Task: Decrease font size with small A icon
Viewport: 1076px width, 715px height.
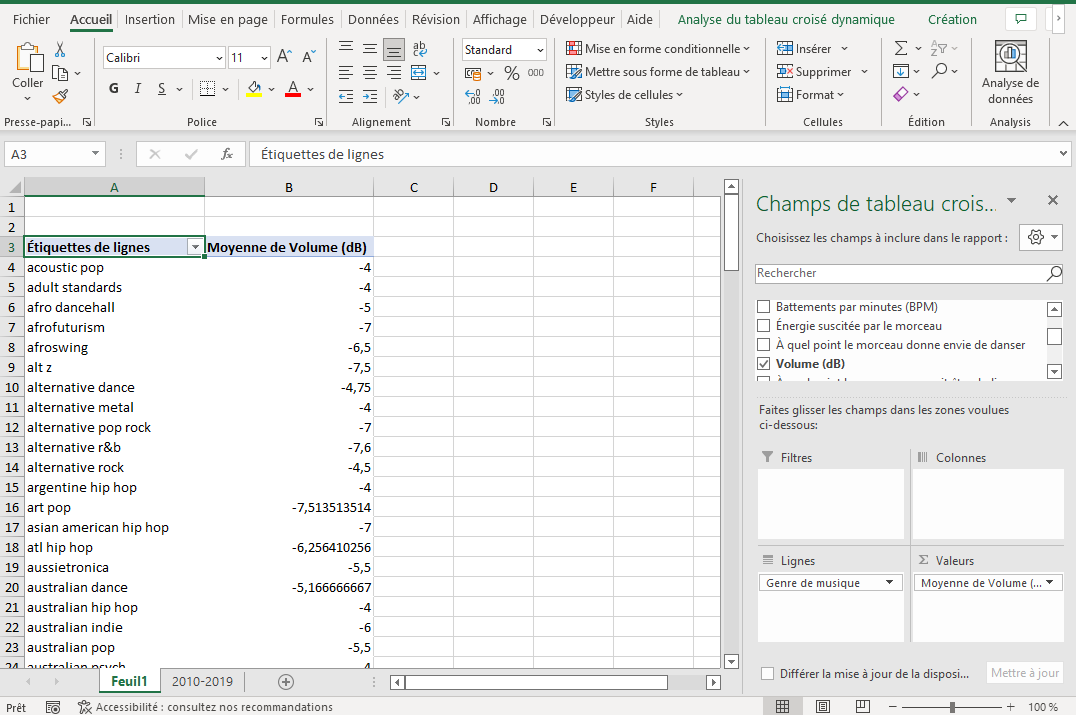Action: coord(309,57)
